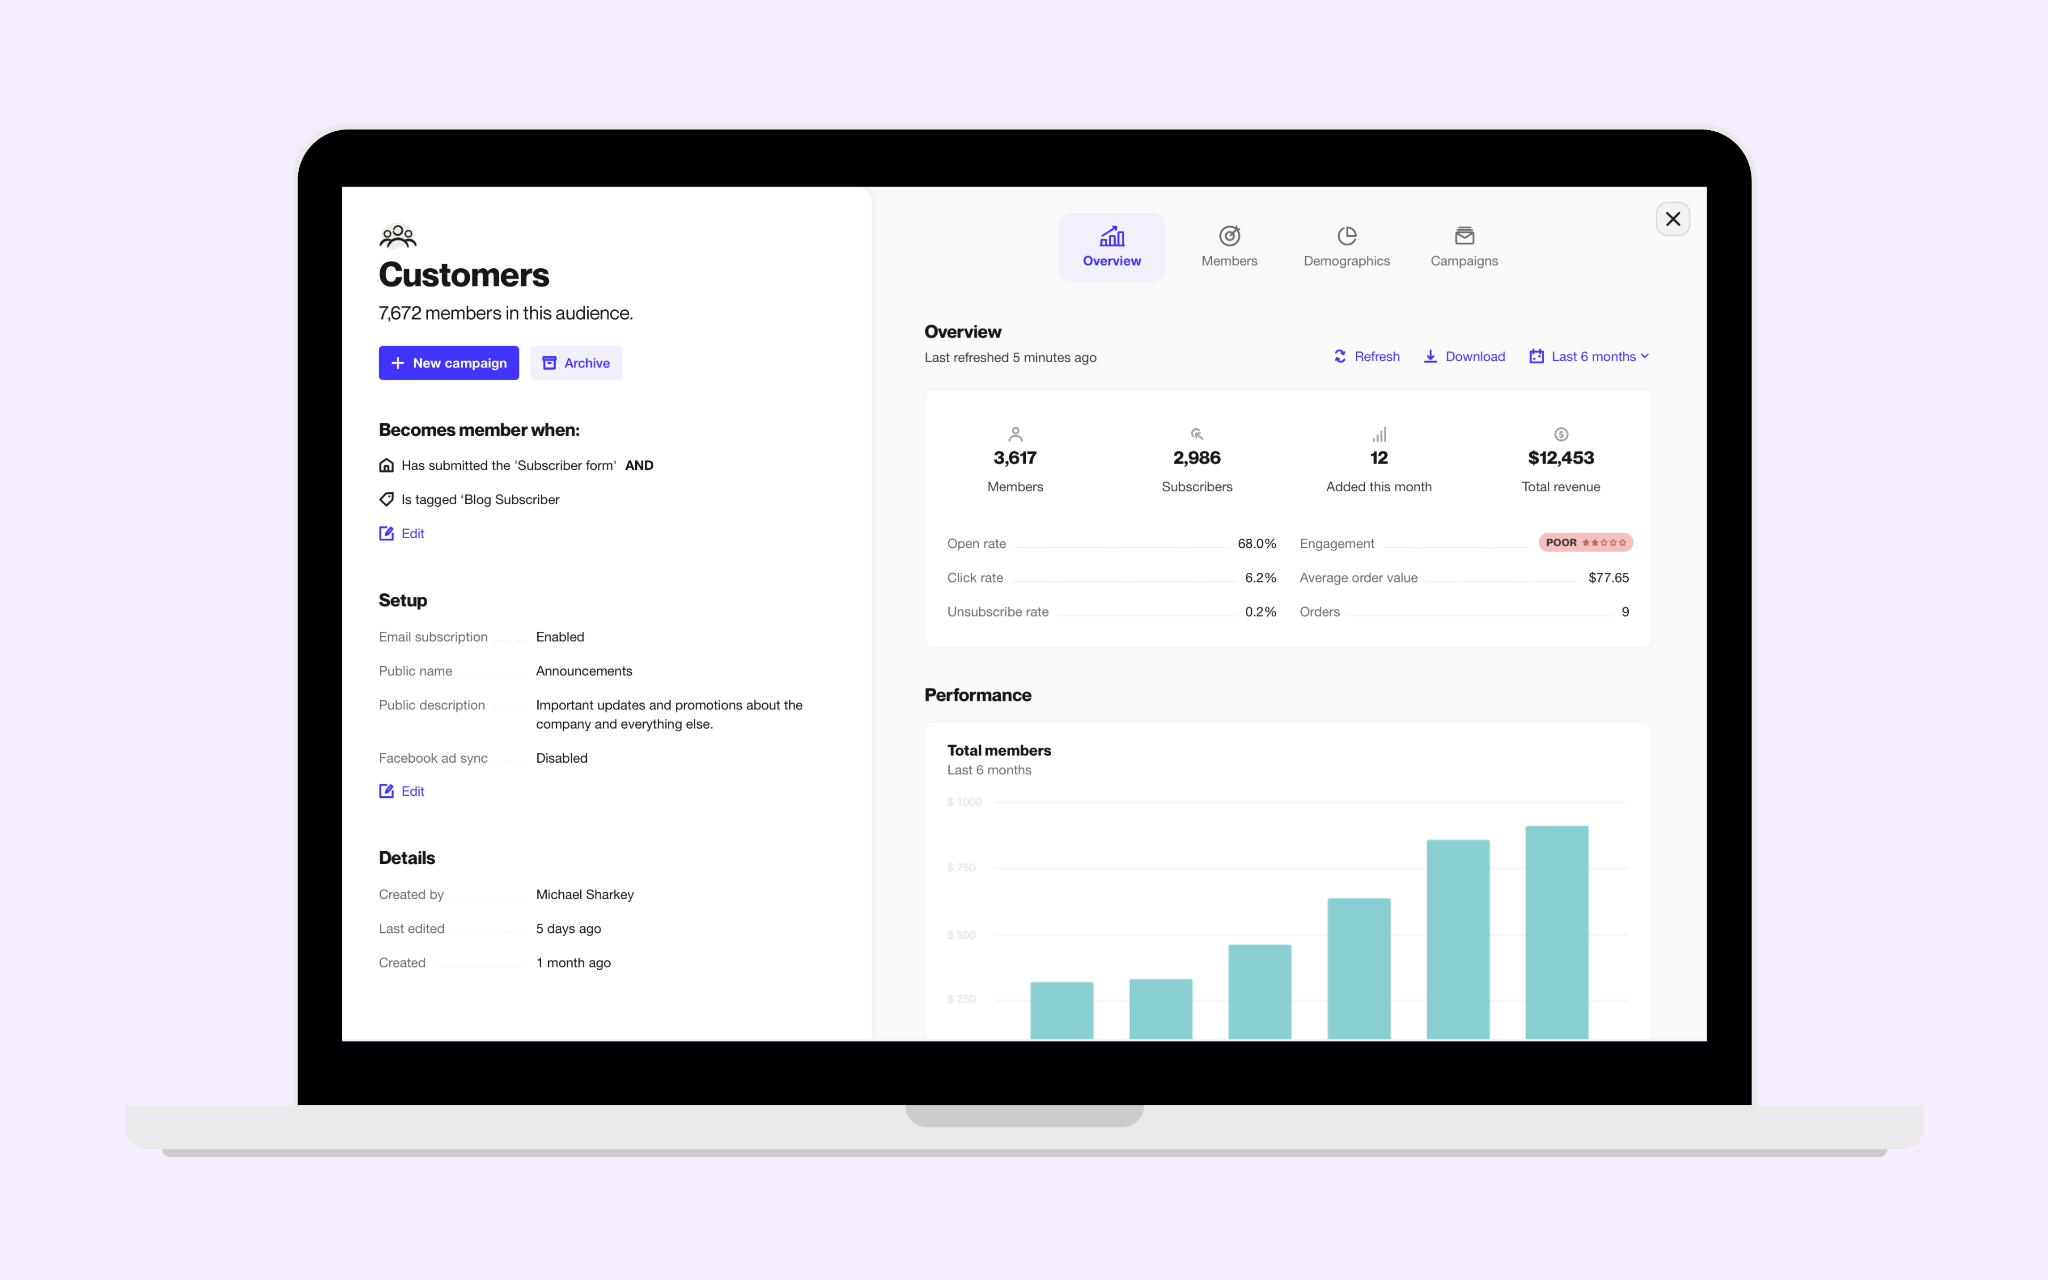Click the New campaign button
This screenshot has height=1280, width=2048.
coord(448,363)
